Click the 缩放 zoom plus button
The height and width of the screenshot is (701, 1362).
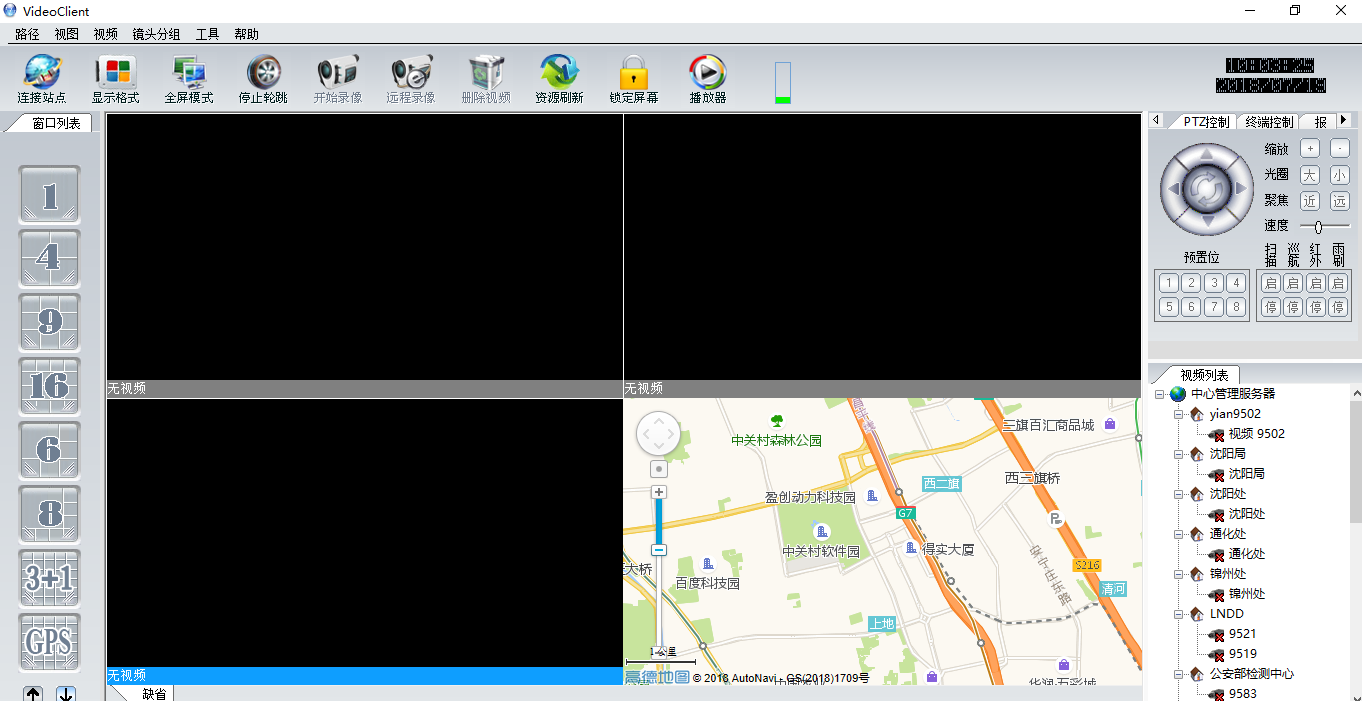tap(1309, 149)
